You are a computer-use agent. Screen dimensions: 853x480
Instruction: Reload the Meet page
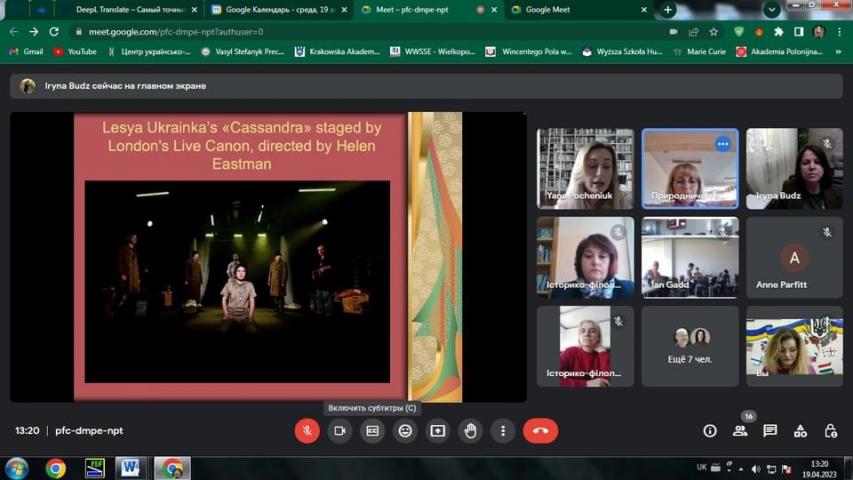click(54, 32)
